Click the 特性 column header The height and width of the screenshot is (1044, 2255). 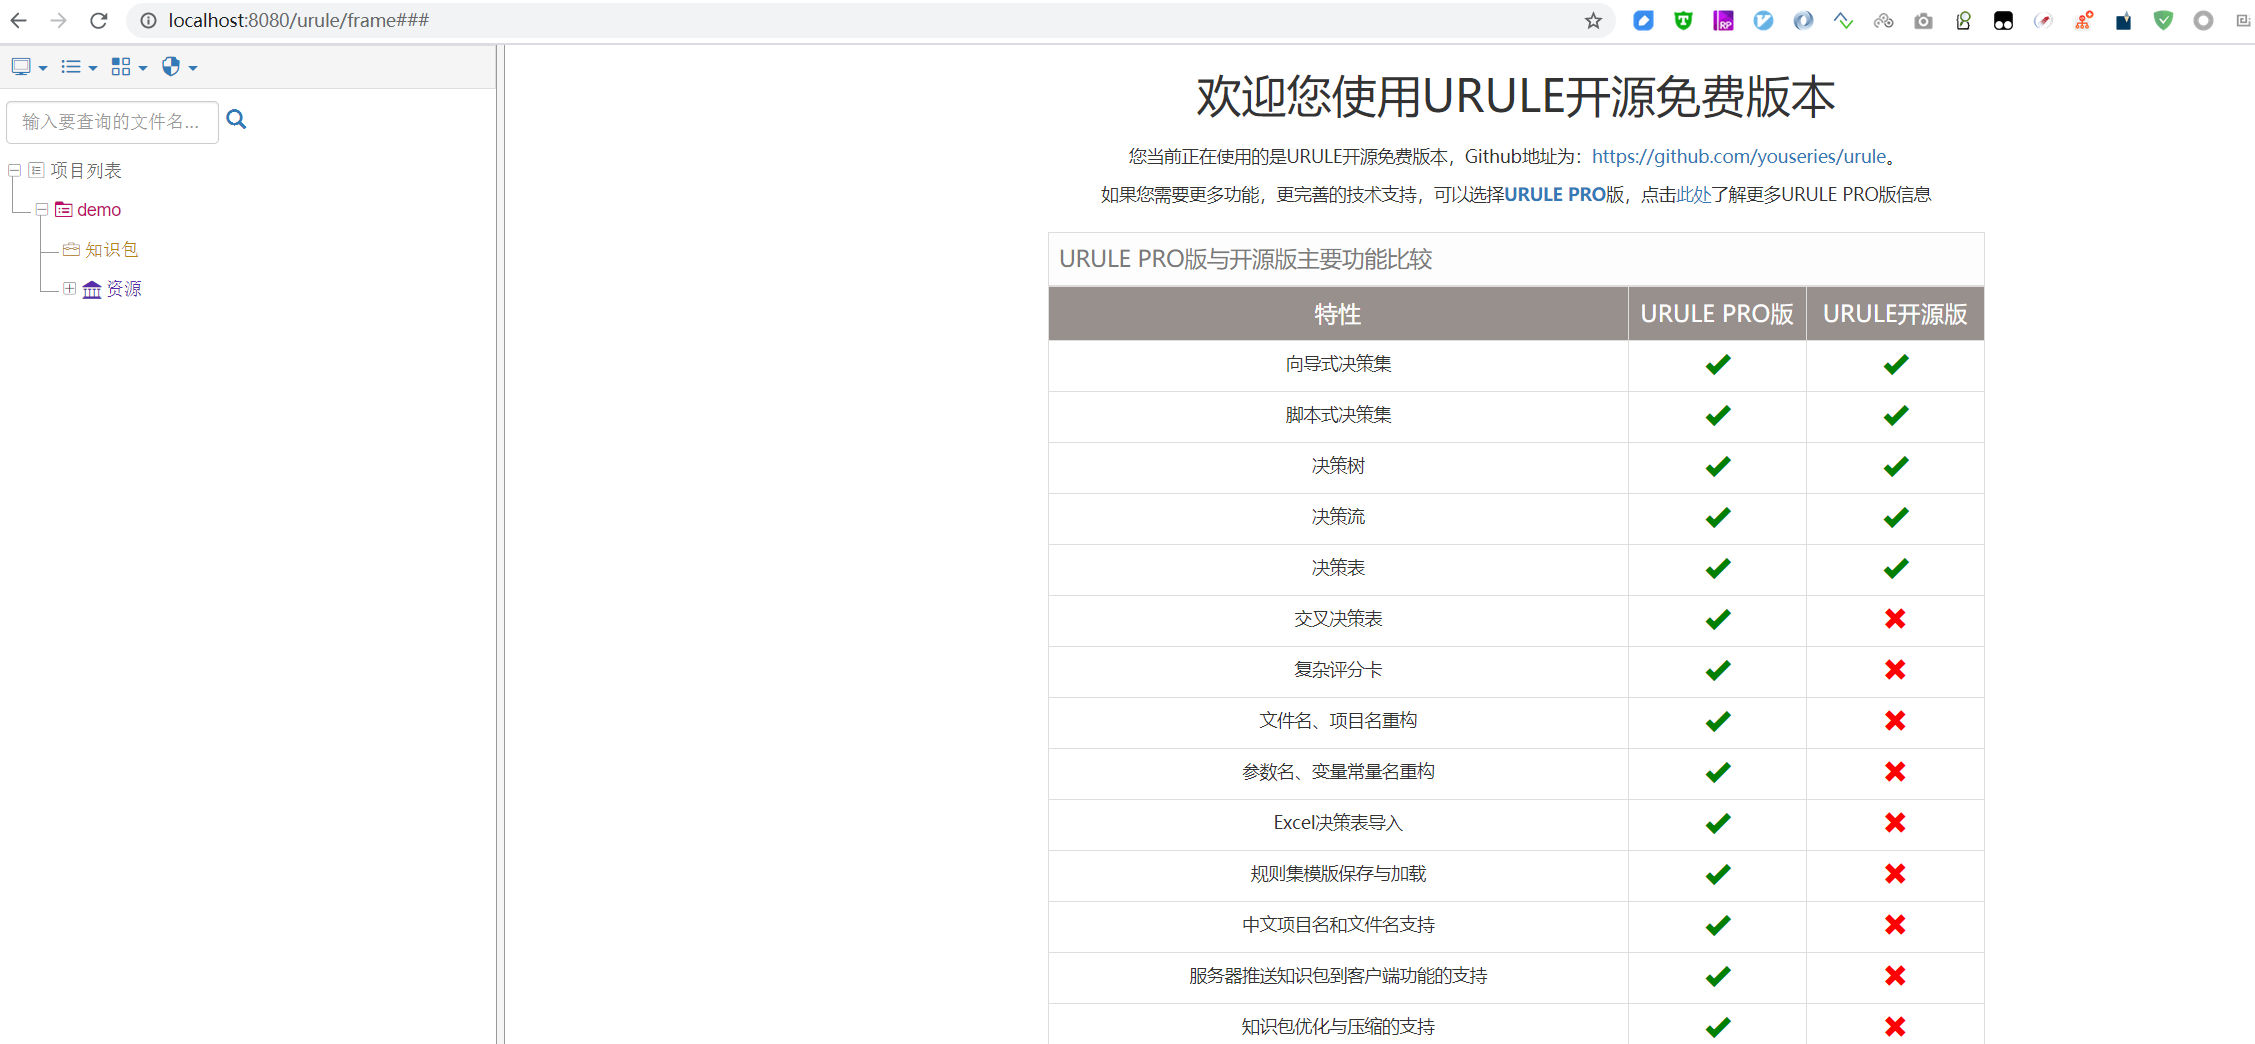click(1338, 314)
